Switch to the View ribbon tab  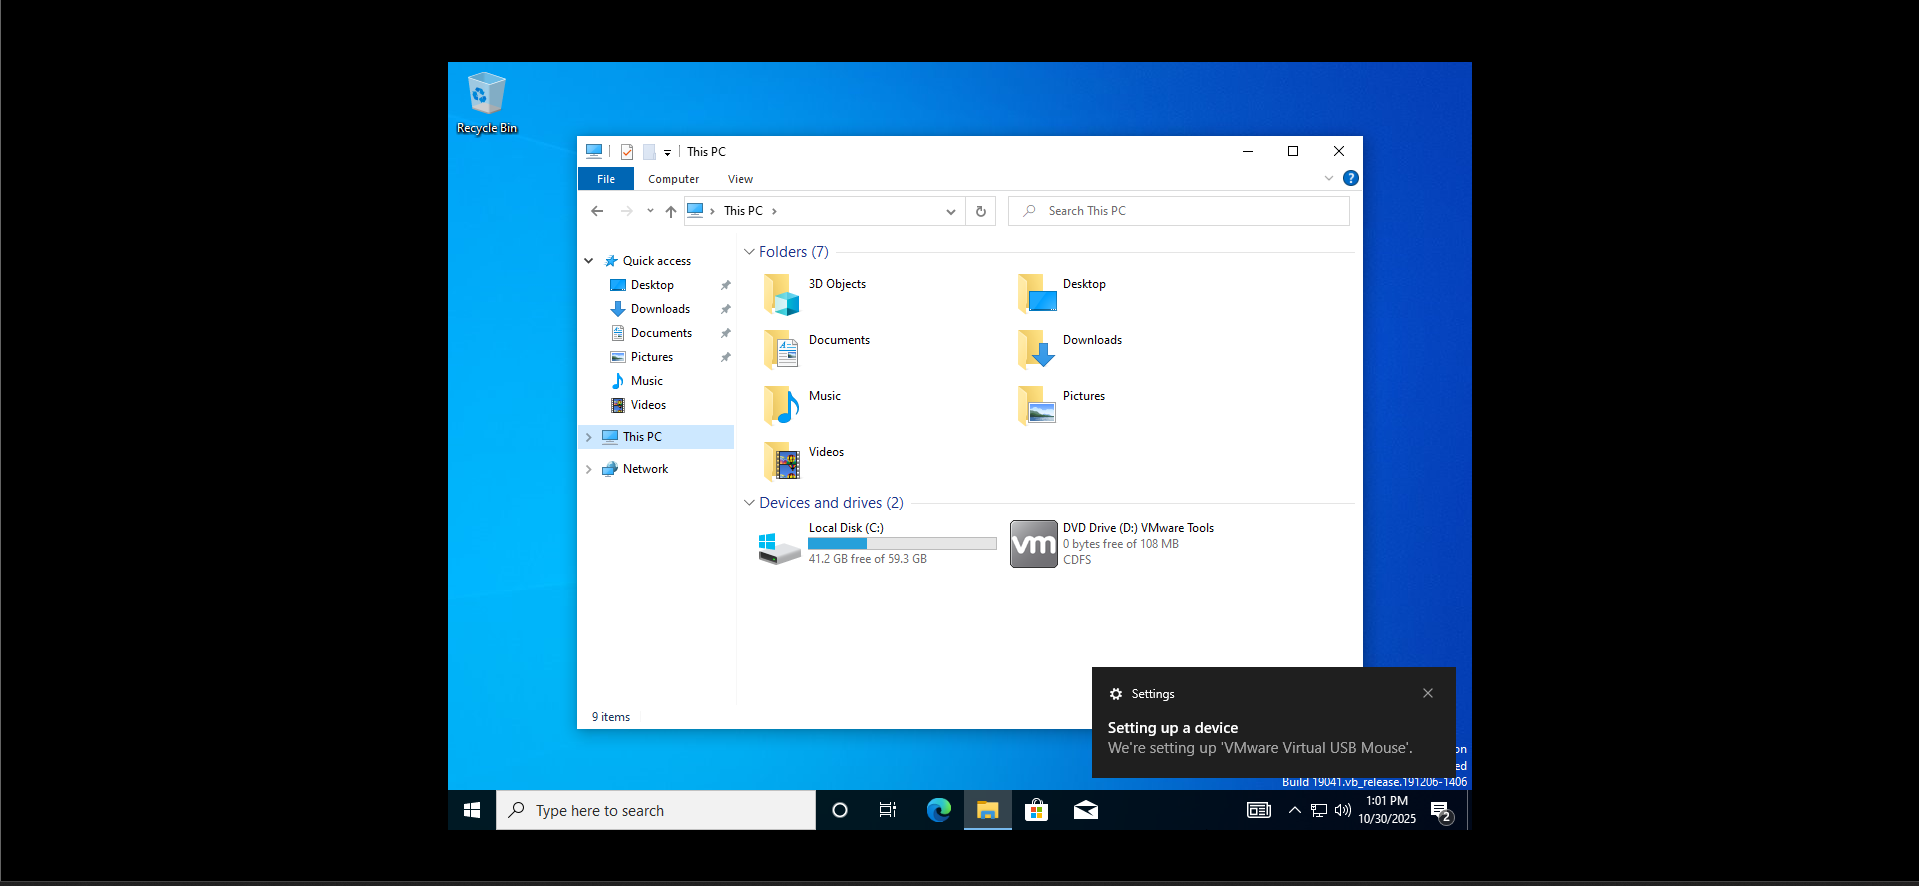tap(740, 179)
